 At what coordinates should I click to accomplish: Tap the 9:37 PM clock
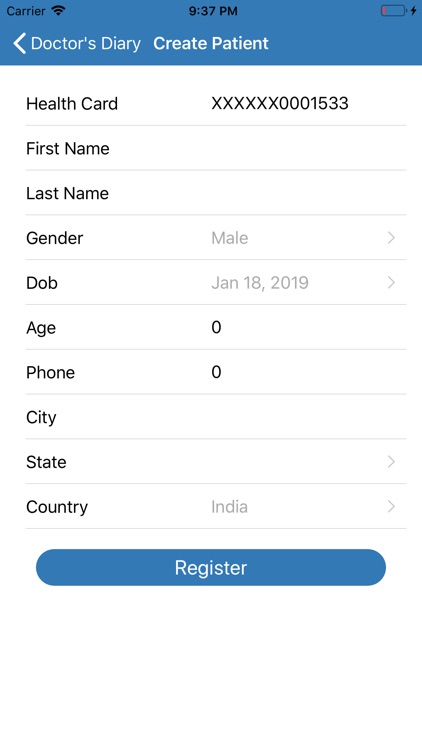[213, 11]
